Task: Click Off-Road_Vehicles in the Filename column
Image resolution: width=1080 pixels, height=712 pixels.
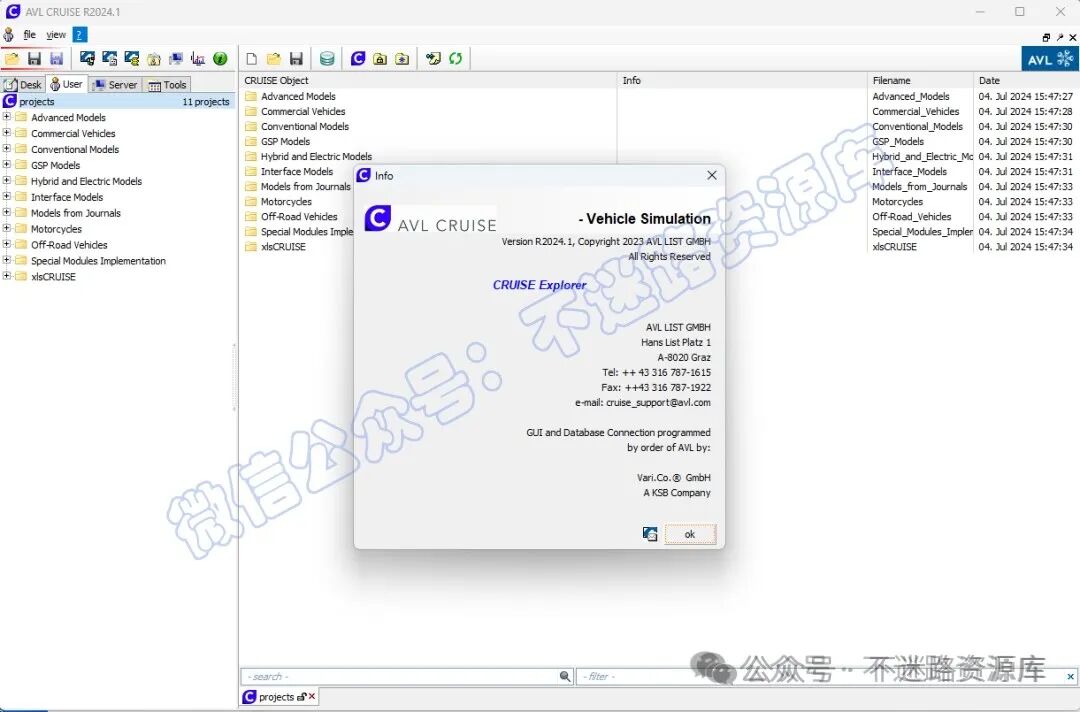Action: [911, 216]
